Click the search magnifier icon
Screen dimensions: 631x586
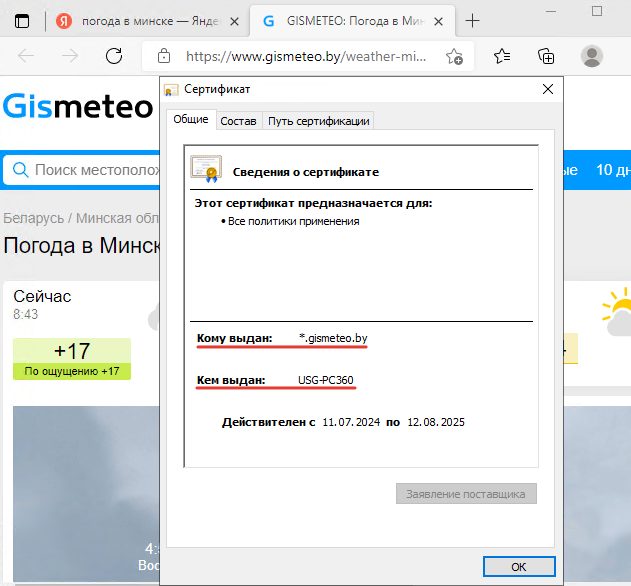coord(20,170)
